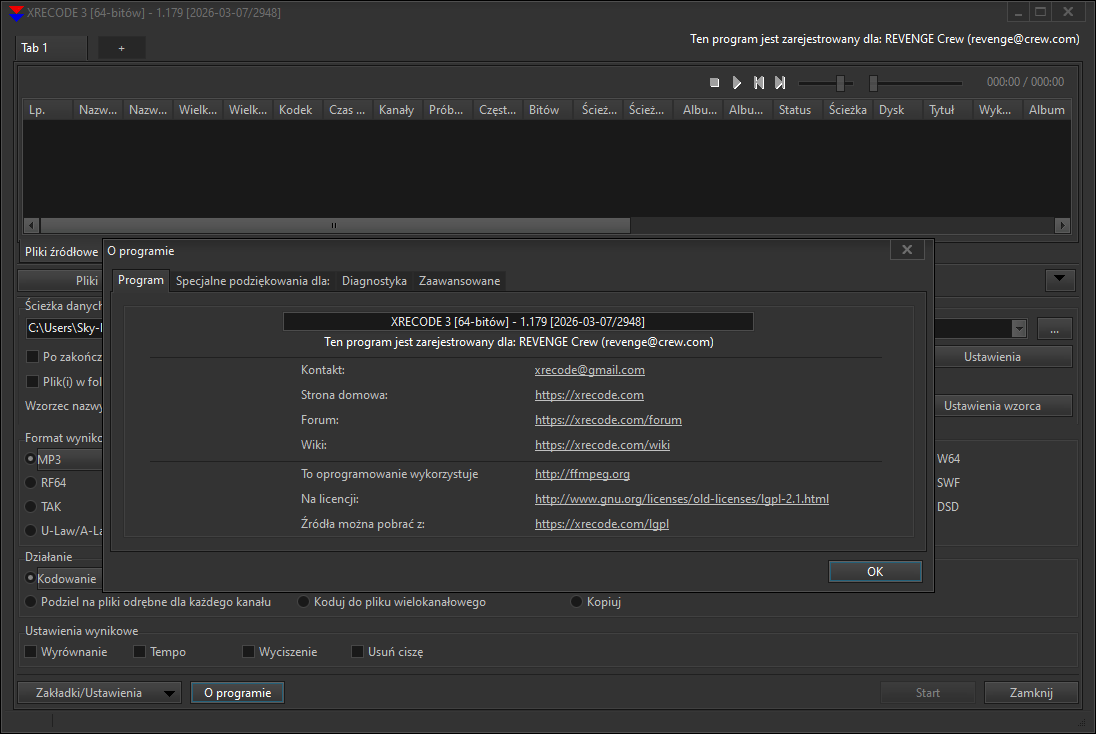The image size is (1096, 734).
Task: Confirm the dialog with OK
Action: [x=875, y=572]
